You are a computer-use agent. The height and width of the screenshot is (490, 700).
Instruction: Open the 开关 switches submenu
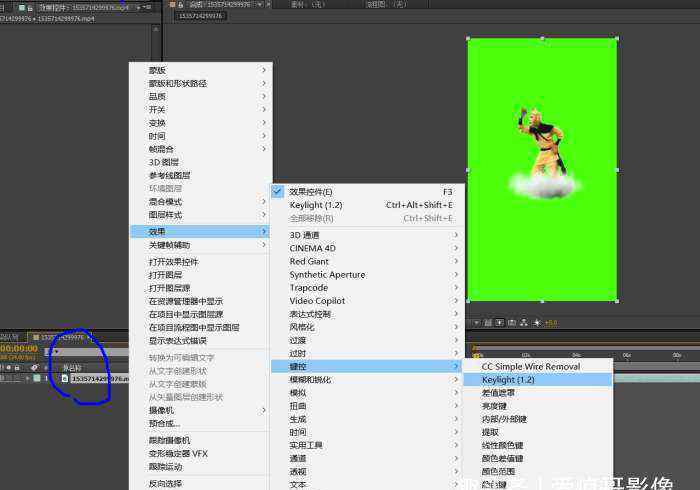[x=200, y=109]
